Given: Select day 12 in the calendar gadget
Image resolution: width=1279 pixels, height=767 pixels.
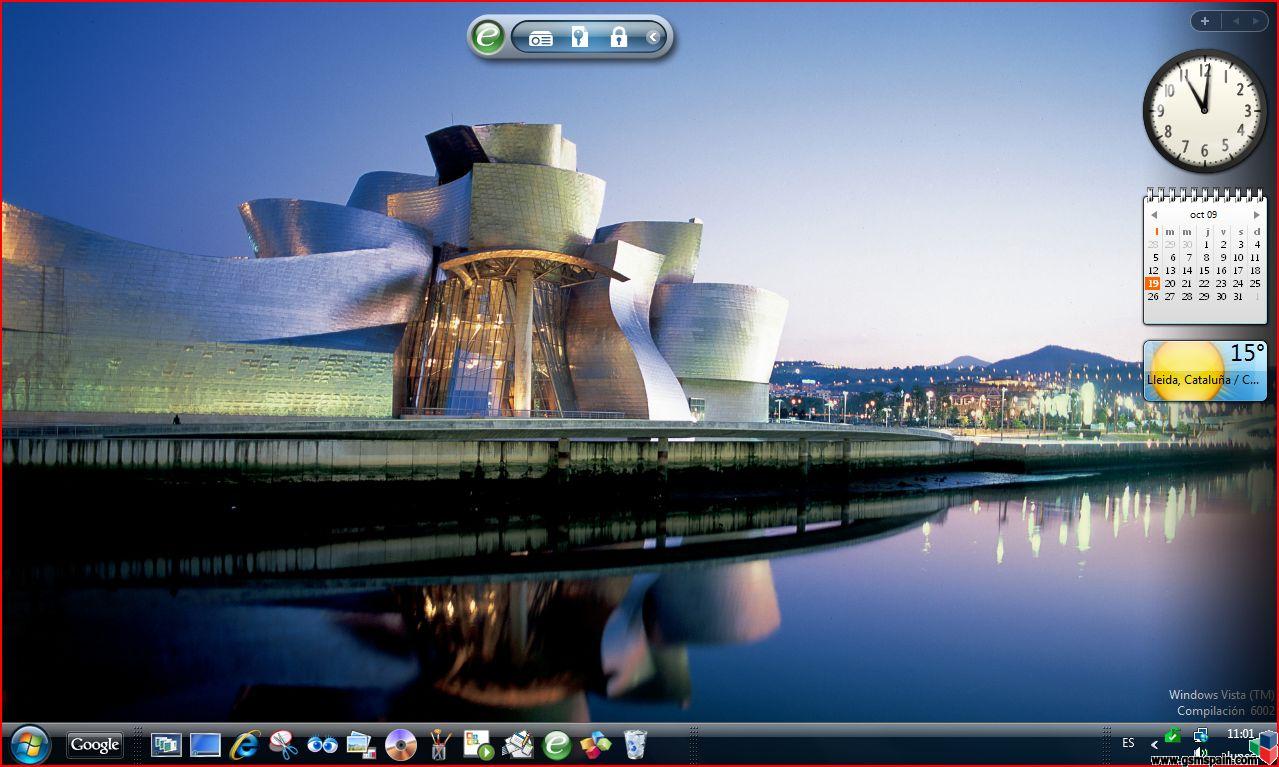Looking at the screenshot, I should tap(1153, 270).
